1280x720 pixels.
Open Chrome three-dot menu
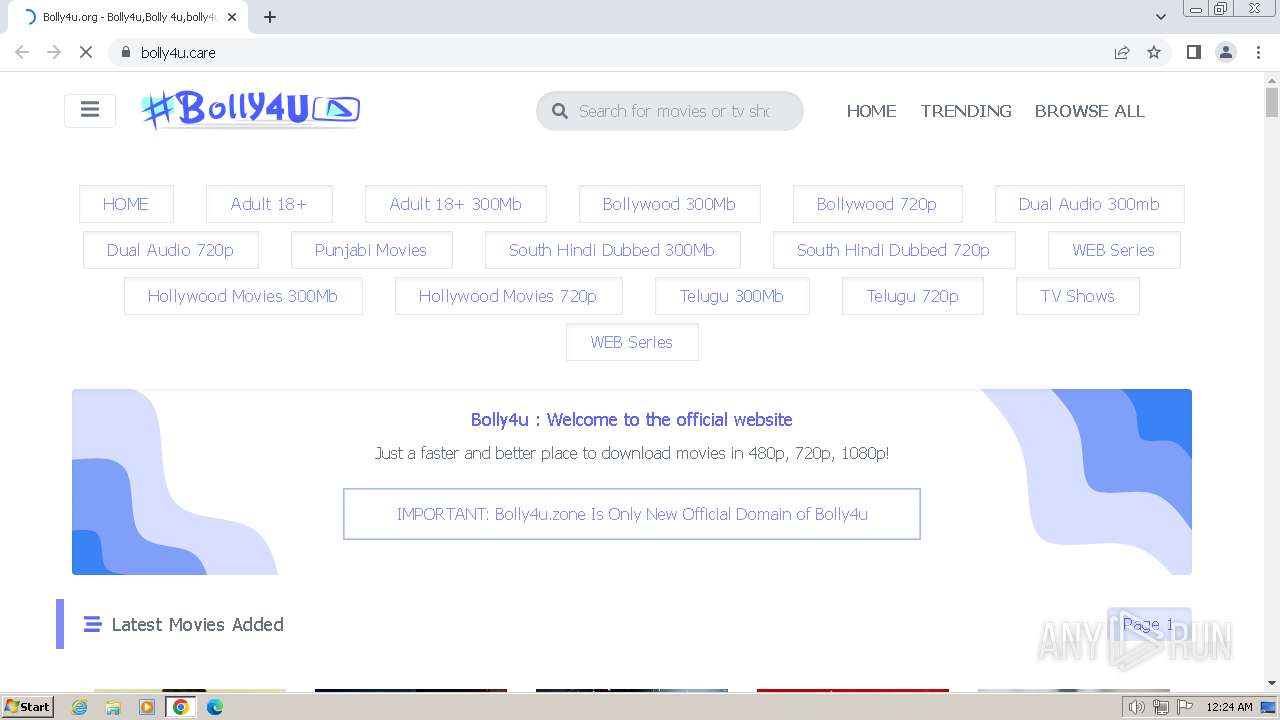(x=1259, y=52)
